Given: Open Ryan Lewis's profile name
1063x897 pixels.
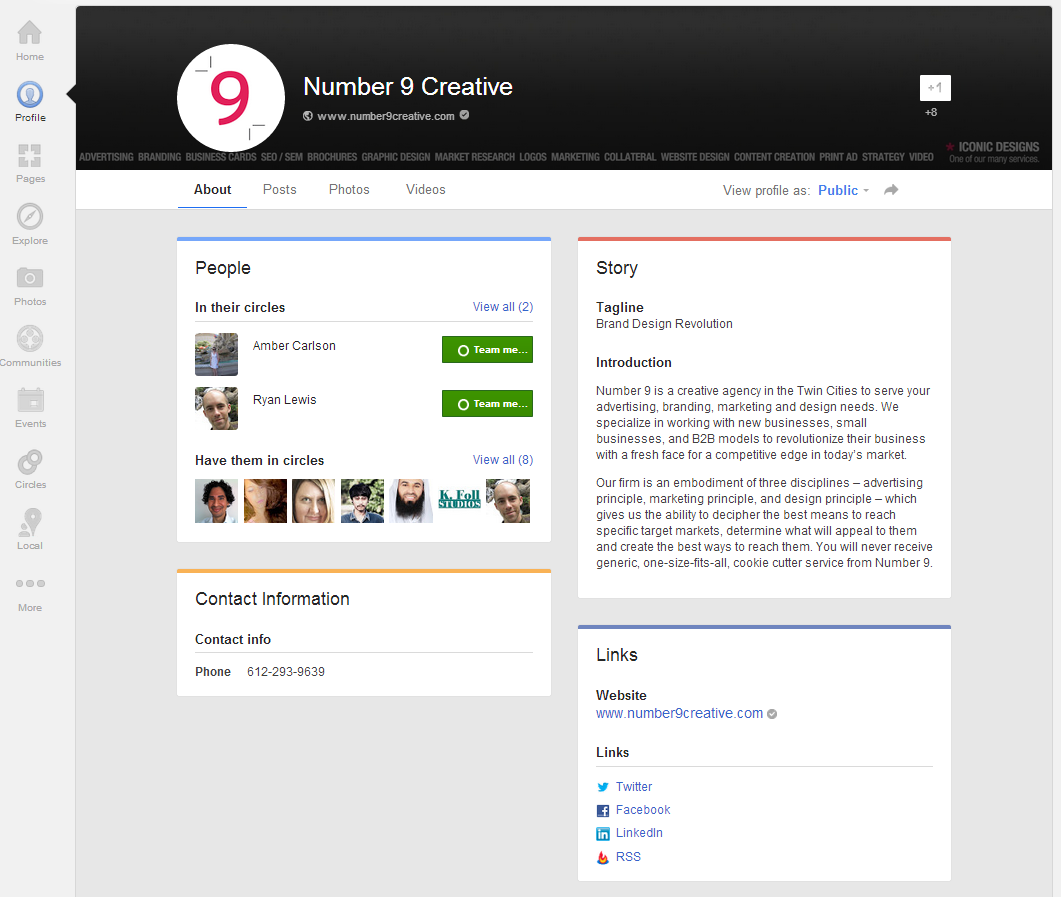Looking at the screenshot, I should (x=285, y=400).
